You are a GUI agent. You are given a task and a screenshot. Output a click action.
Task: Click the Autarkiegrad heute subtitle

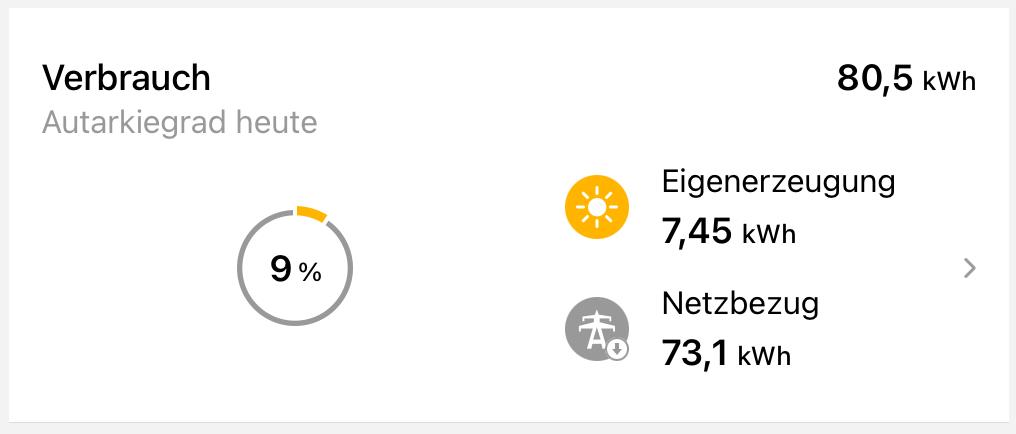click(179, 122)
